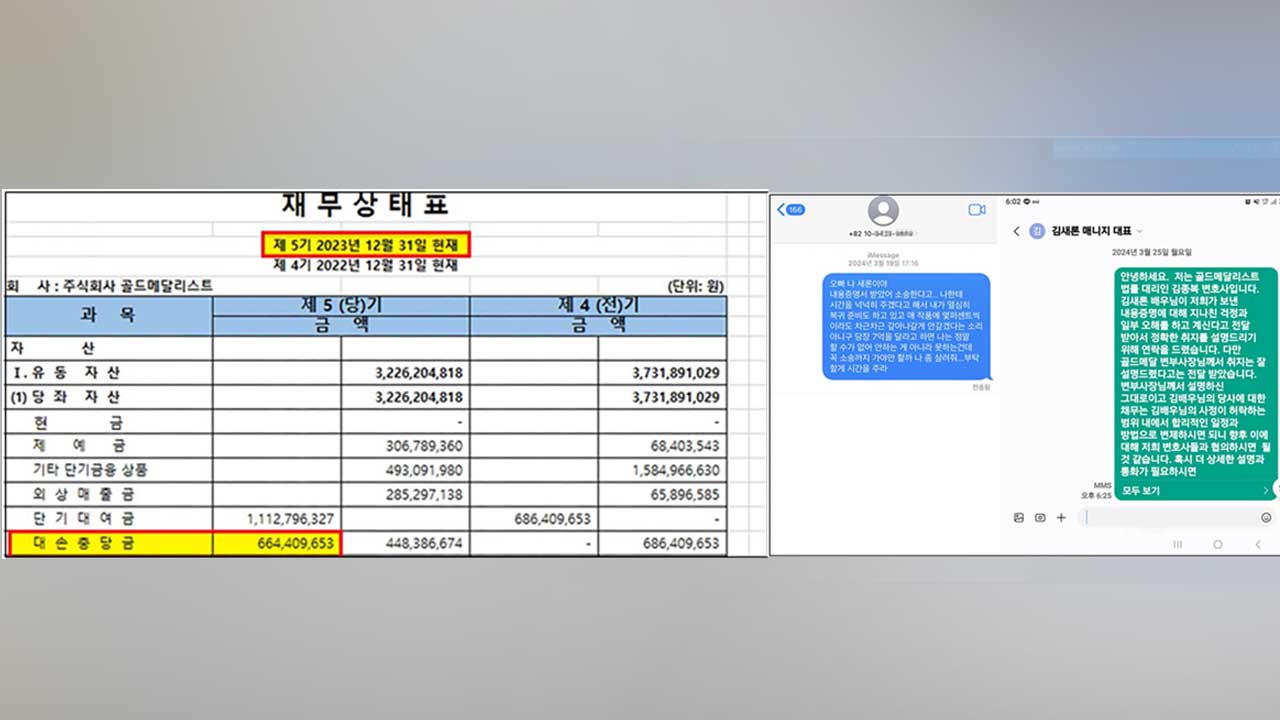This screenshot has height=720, width=1280.
Task: Click the 제 4 (전)기 column header
Action: 597,305
